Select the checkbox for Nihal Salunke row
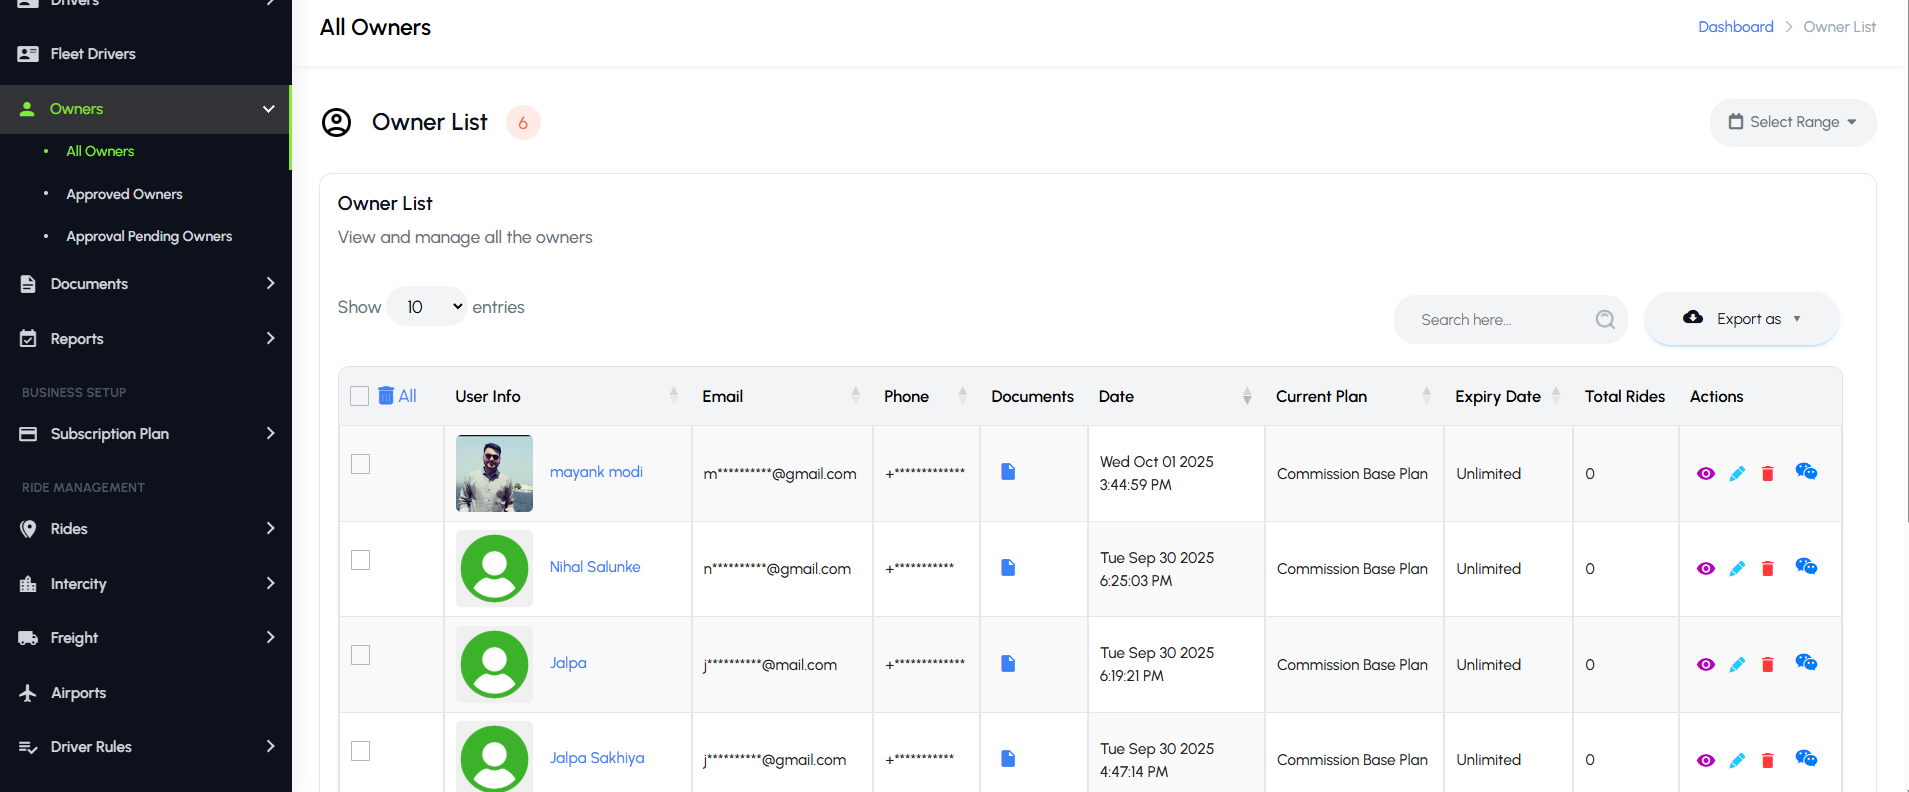1909x792 pixels. point(361,560)
